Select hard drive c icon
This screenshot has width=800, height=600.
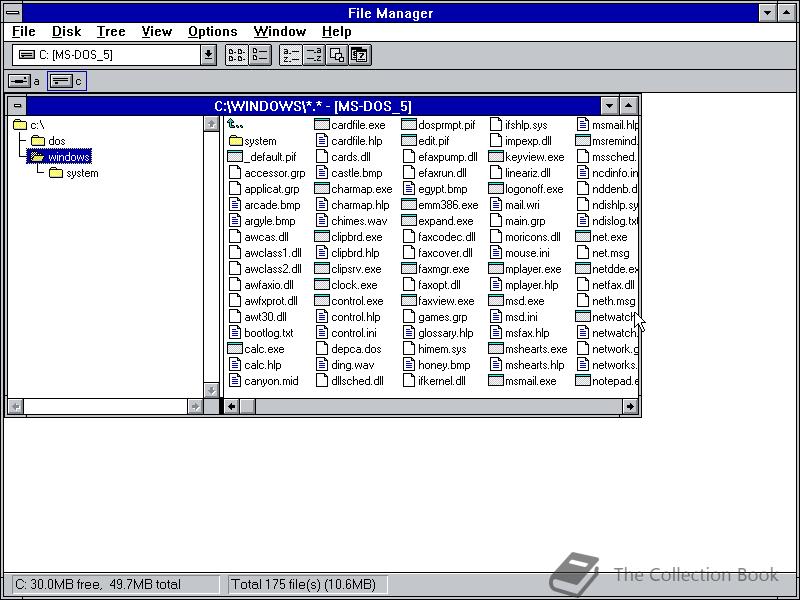tap(61, 81)
